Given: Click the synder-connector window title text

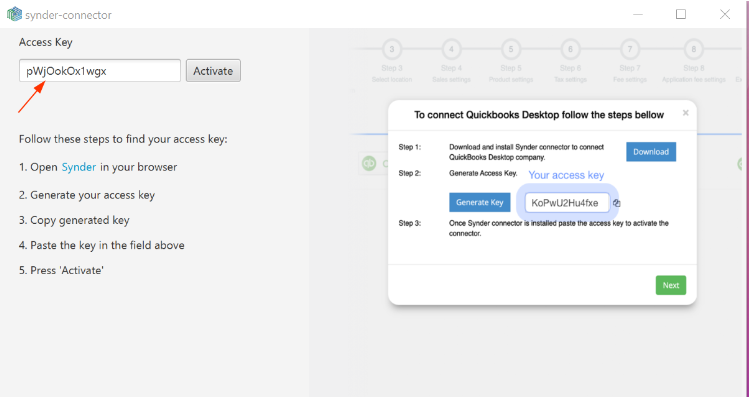Looking at the screenshot, I should [68, 15].
